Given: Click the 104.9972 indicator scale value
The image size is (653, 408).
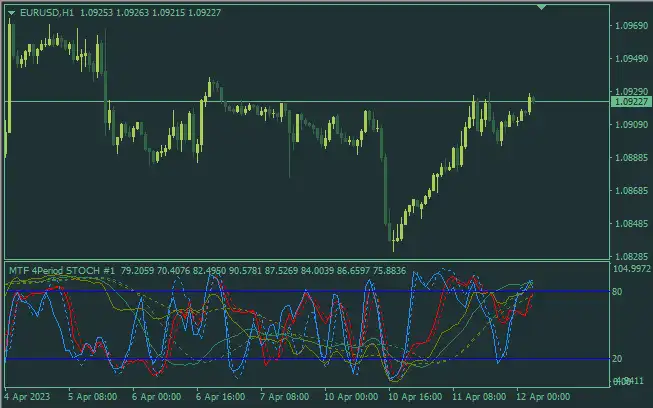Looking at the screenshot, I should click(632, 269).
